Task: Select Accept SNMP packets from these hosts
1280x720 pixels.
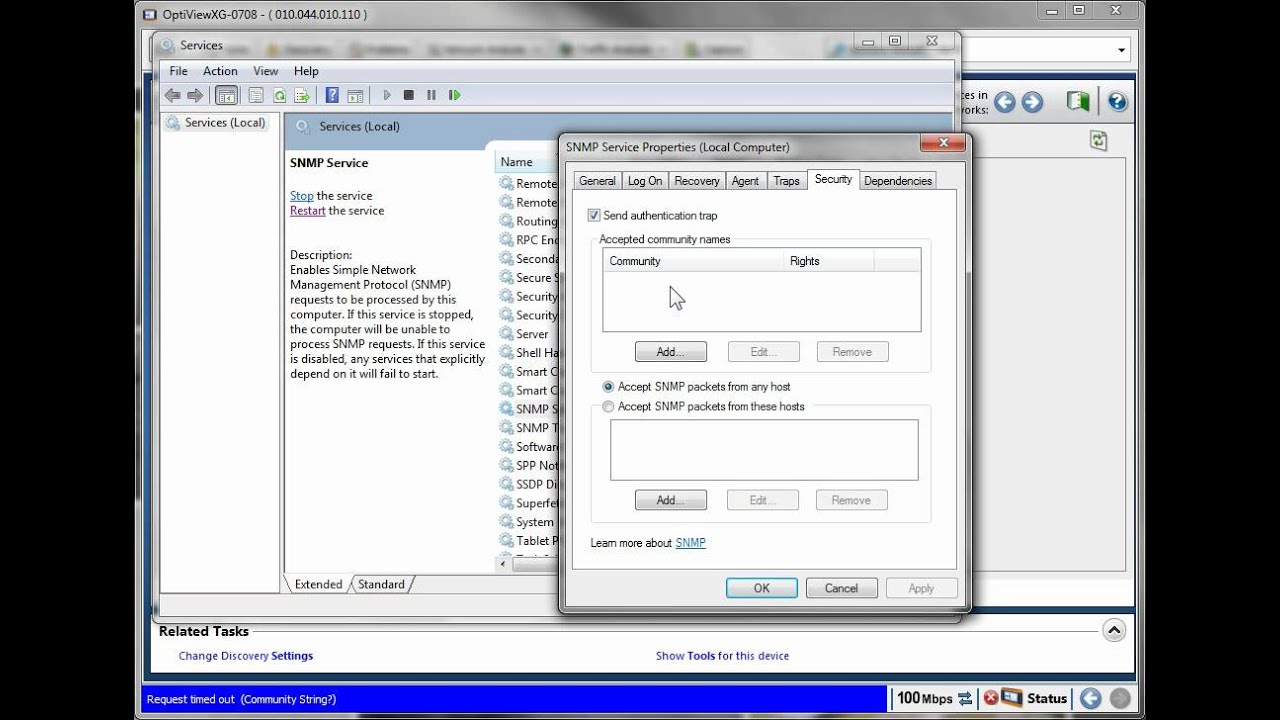Action: (x=608, y=406)
